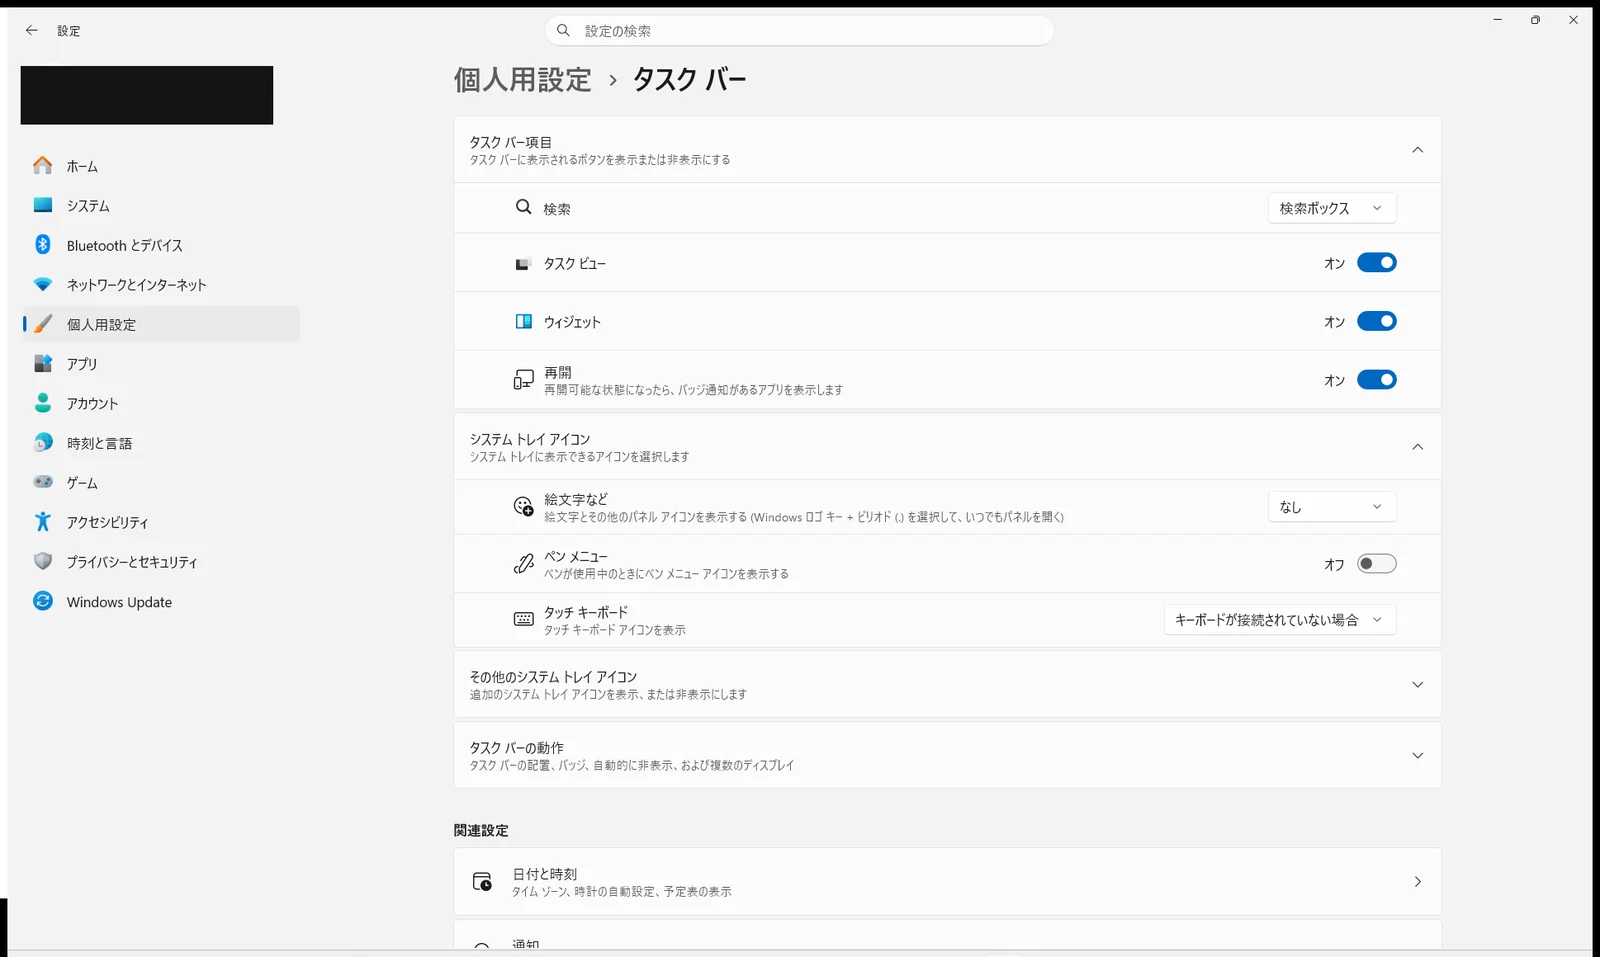1600x957 pixels.
Task: Click the 再開 row device icon
Action: pos(523,380)
